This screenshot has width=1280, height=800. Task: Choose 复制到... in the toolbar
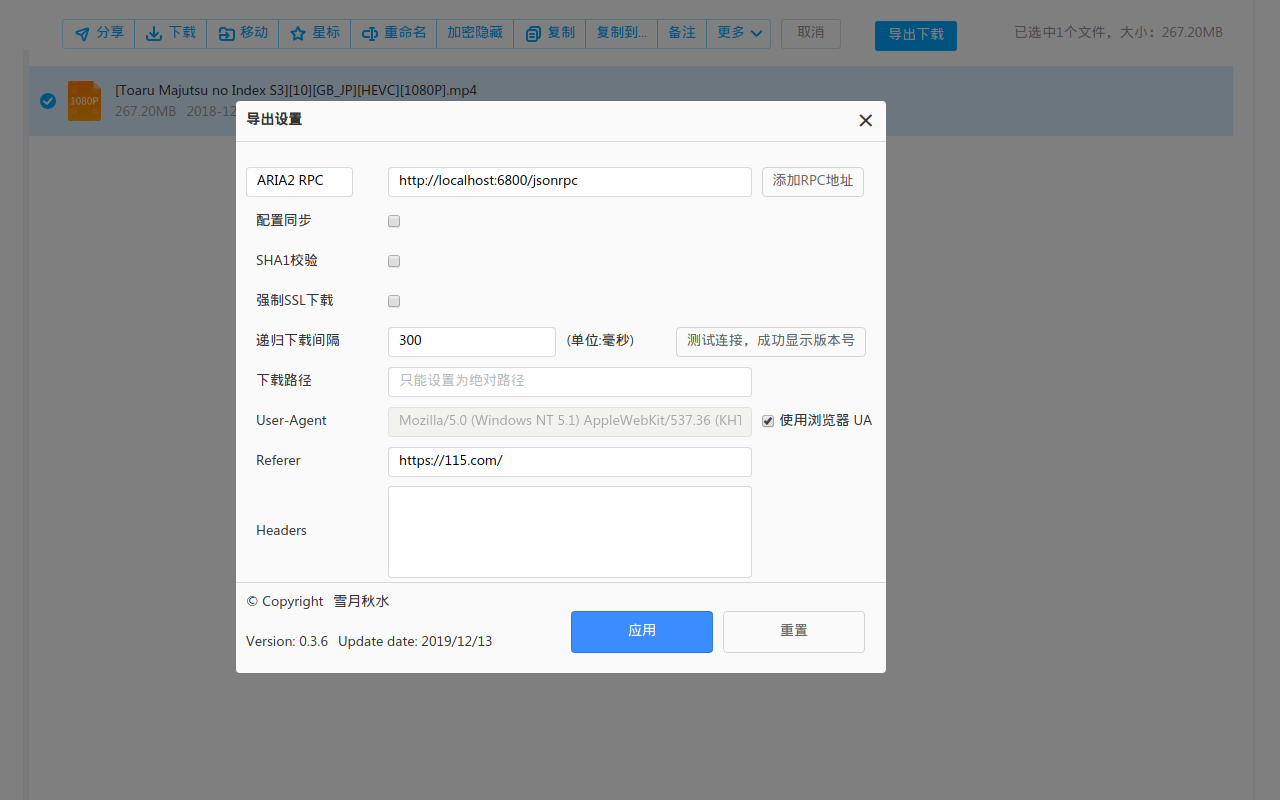621,33
